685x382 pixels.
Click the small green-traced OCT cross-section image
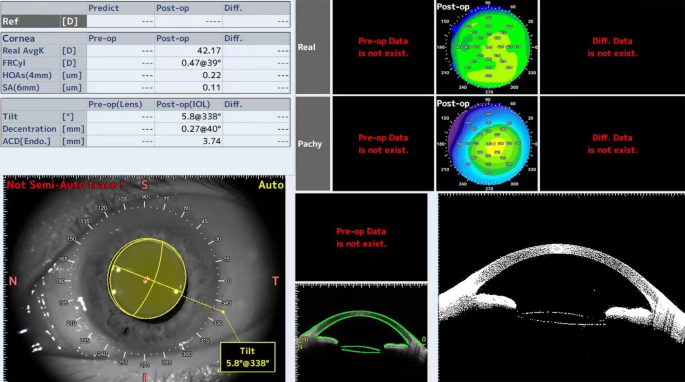(361, 333)
